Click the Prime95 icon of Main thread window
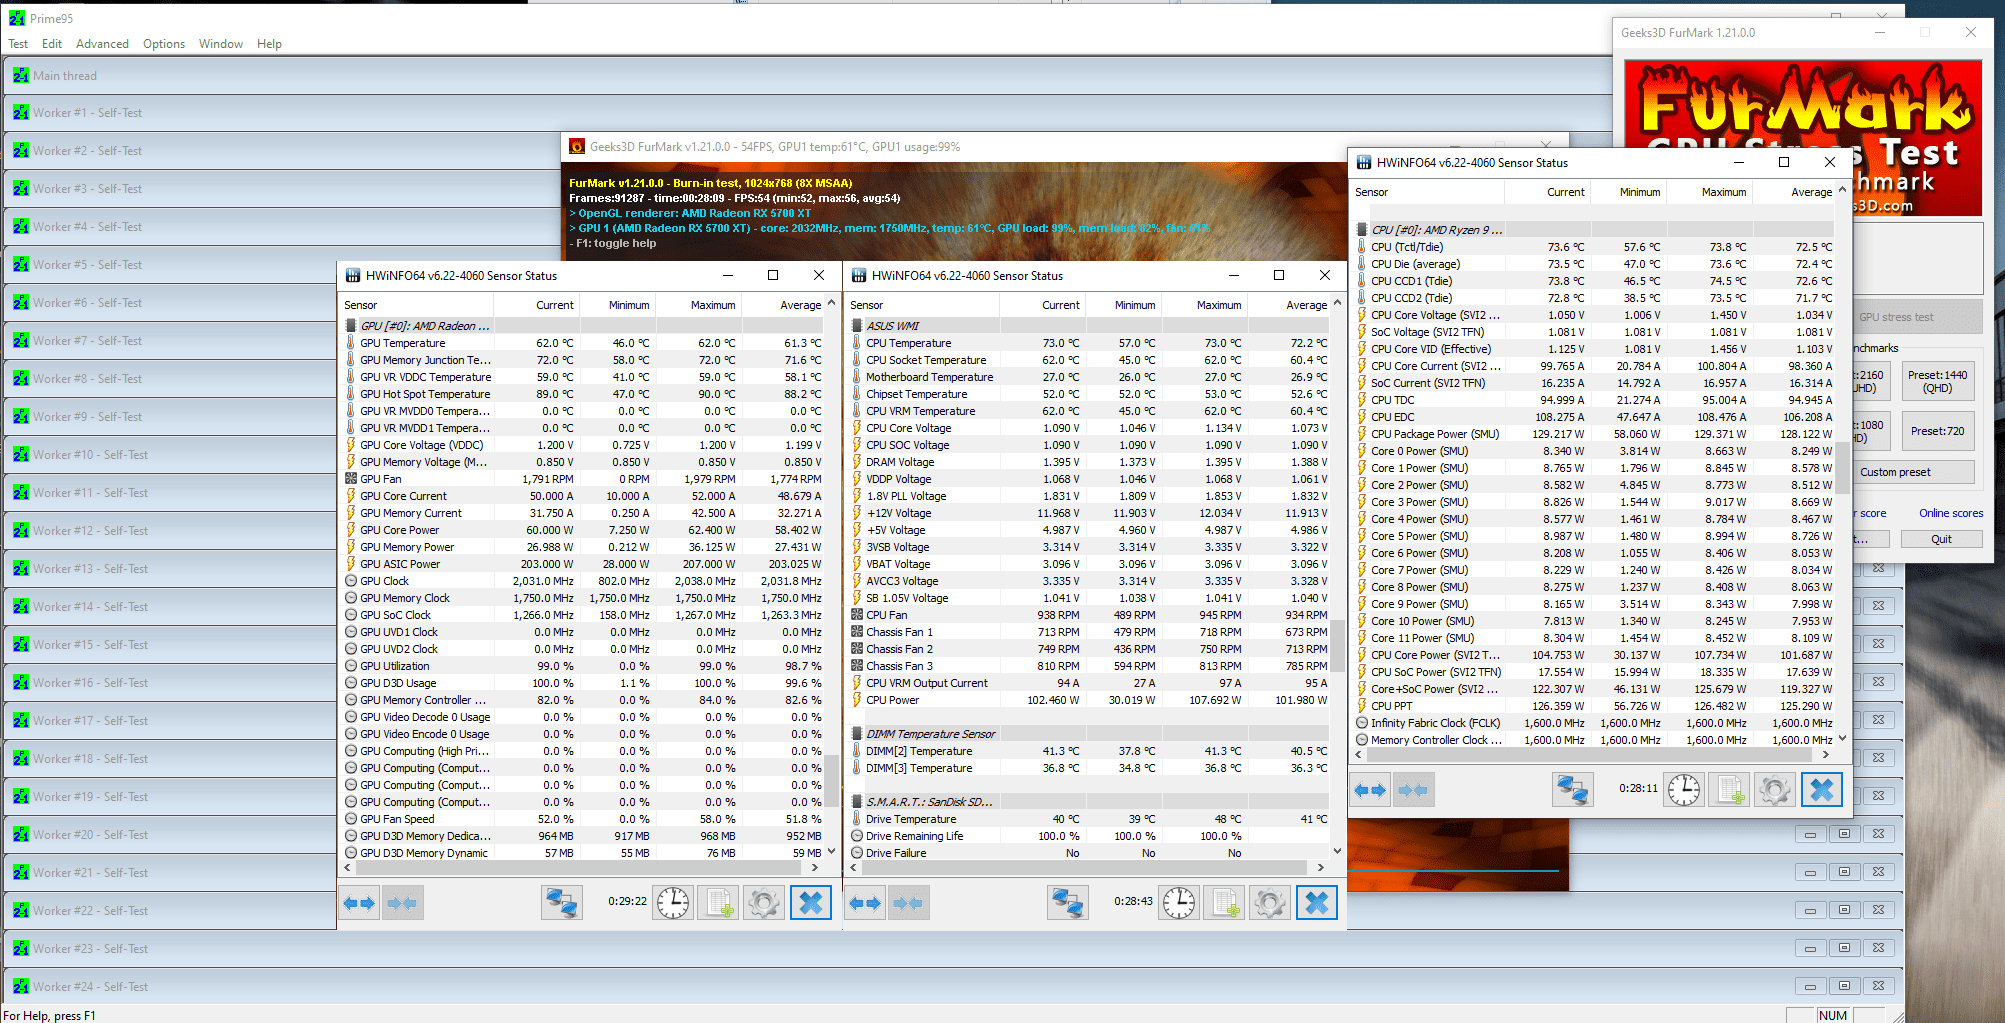 point(20,75)
